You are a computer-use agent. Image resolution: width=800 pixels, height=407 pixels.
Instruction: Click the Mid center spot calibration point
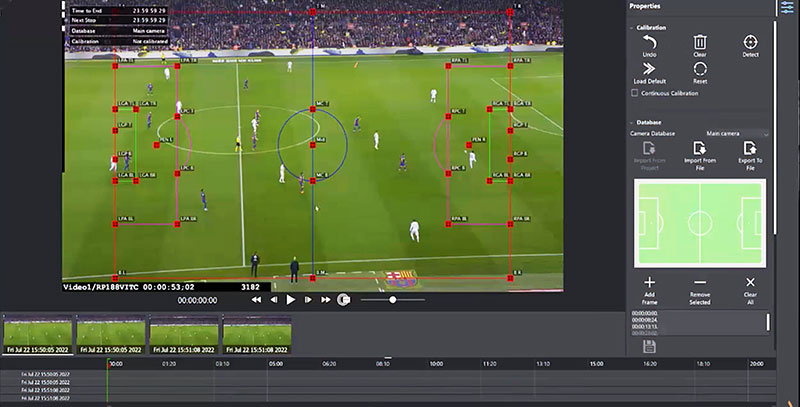(x=313, y=145)
